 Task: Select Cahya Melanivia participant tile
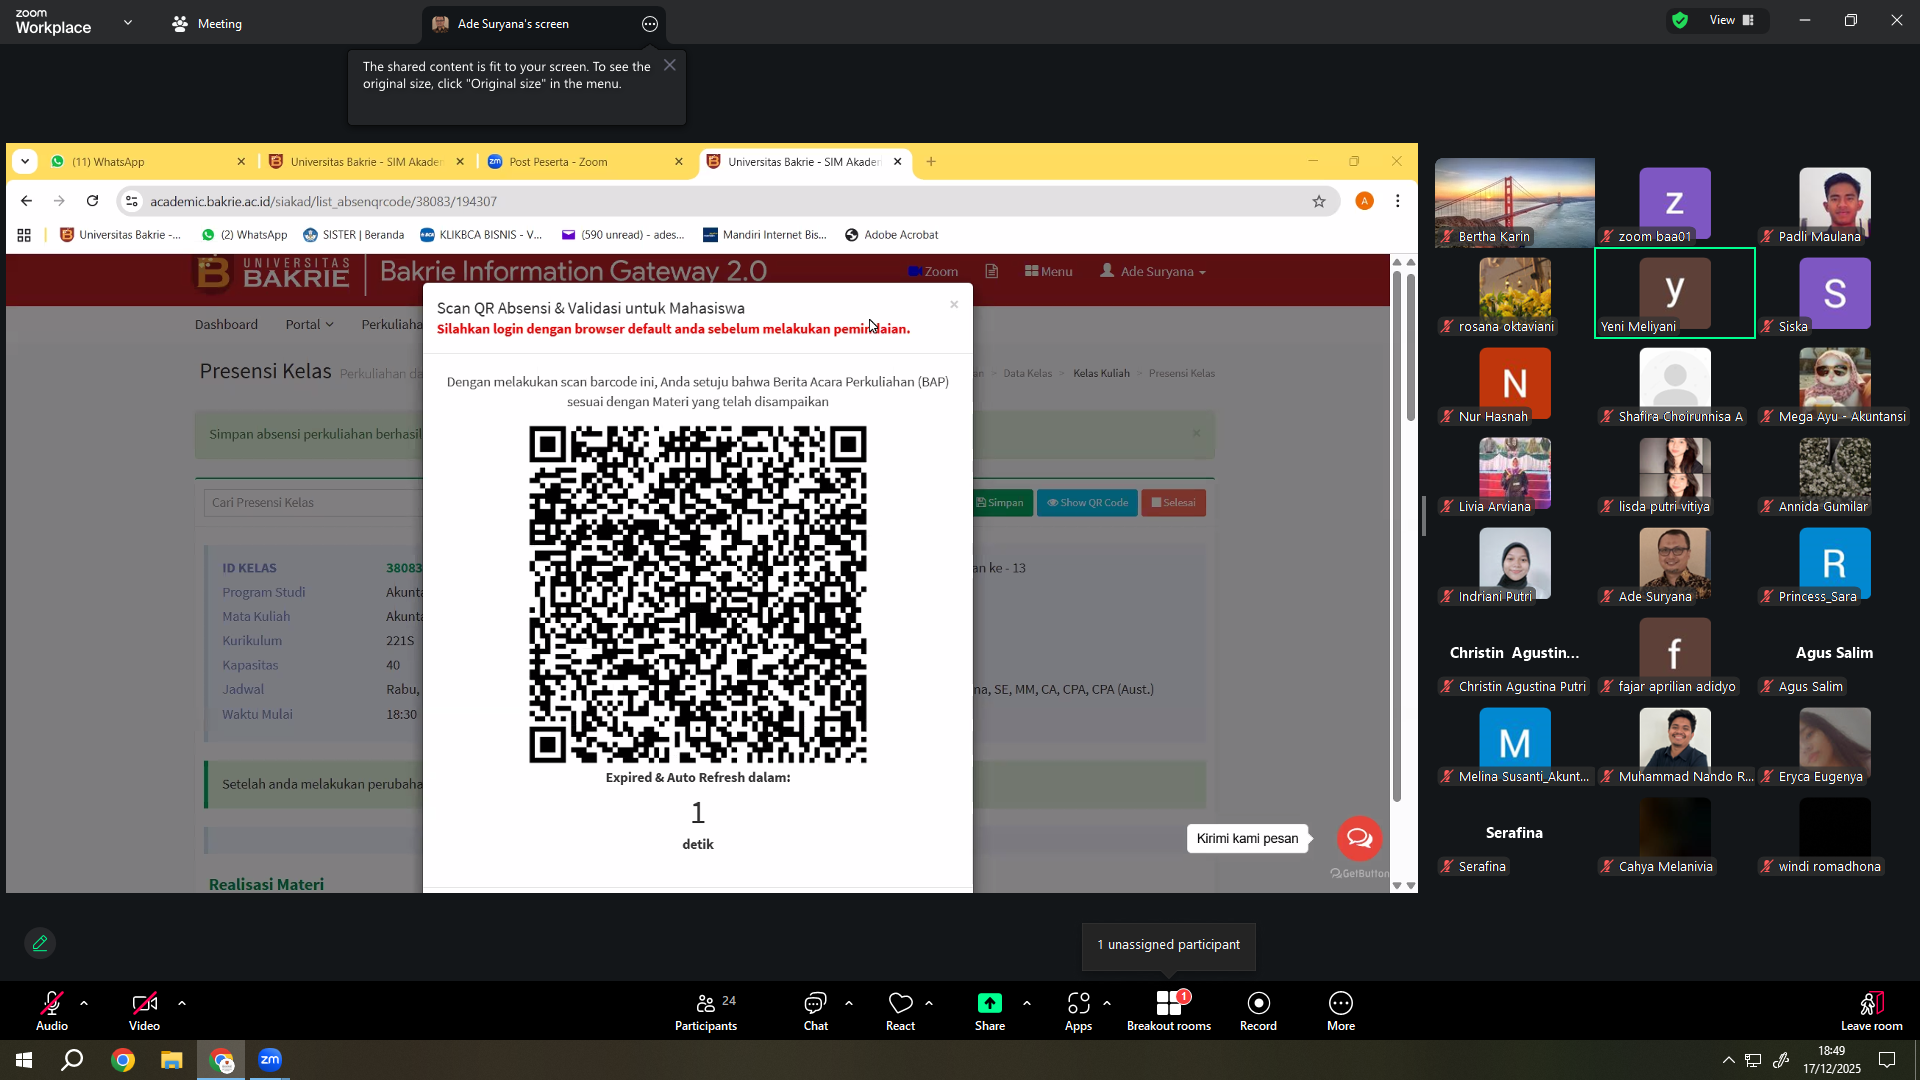[1675, 833]
